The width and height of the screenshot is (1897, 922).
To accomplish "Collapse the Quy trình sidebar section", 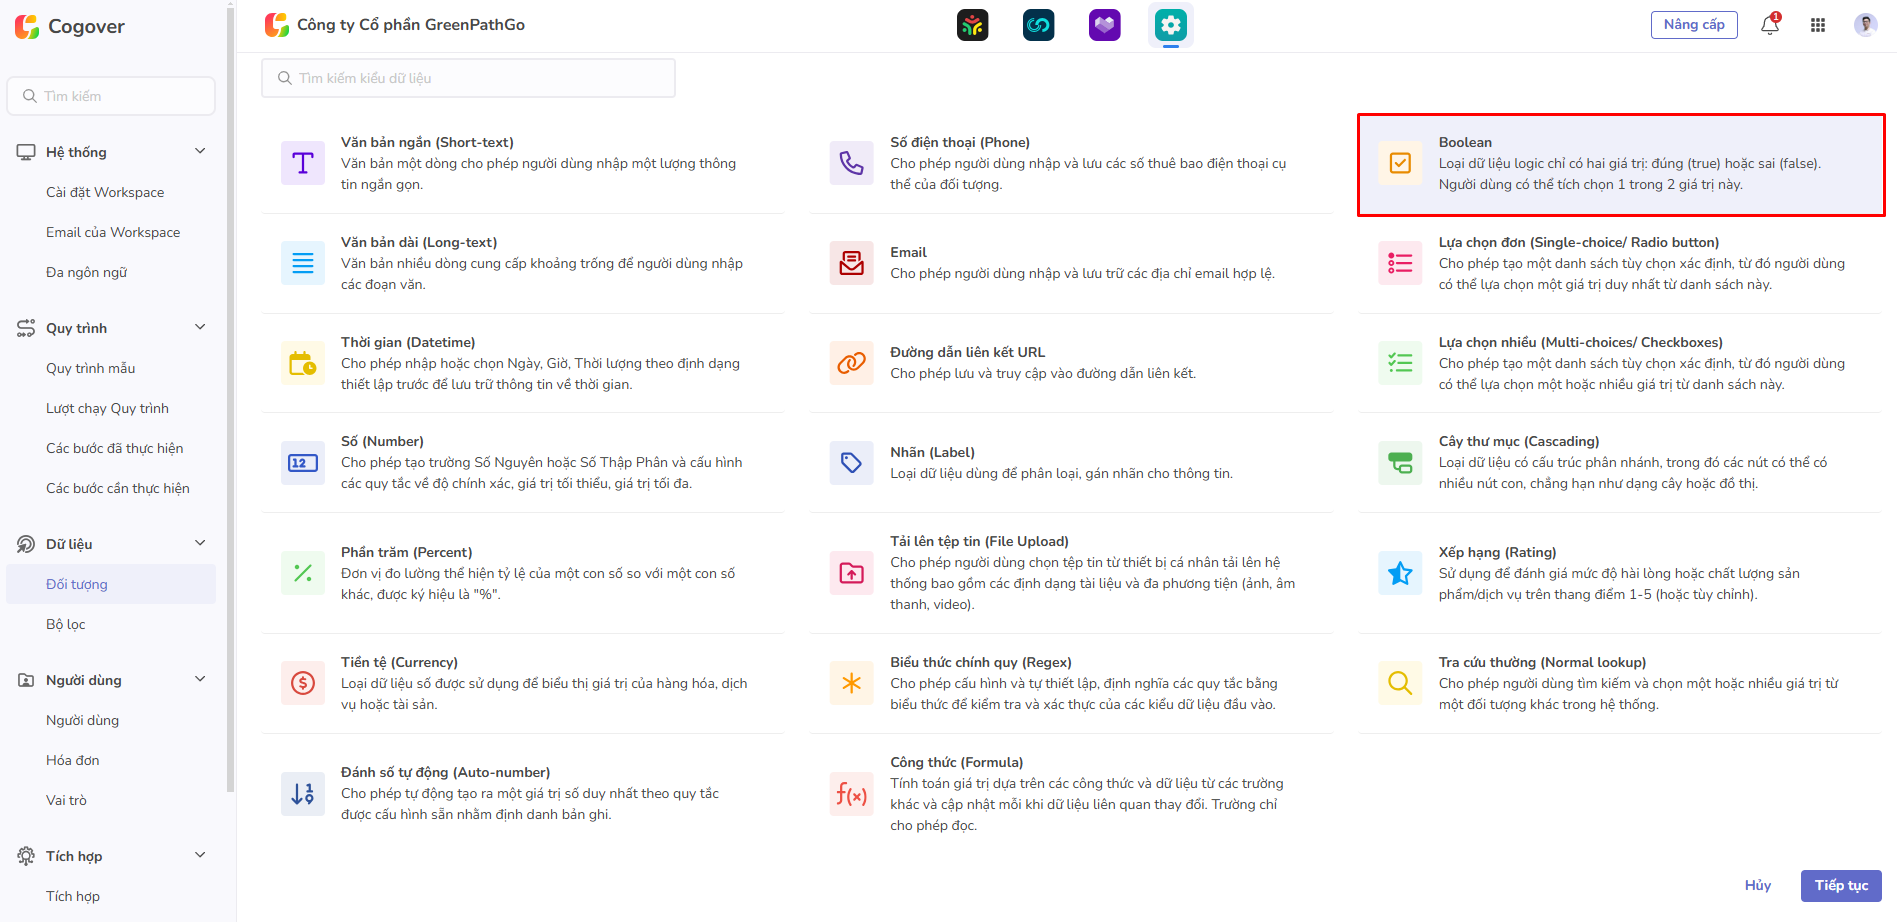I will click(200, 328).
